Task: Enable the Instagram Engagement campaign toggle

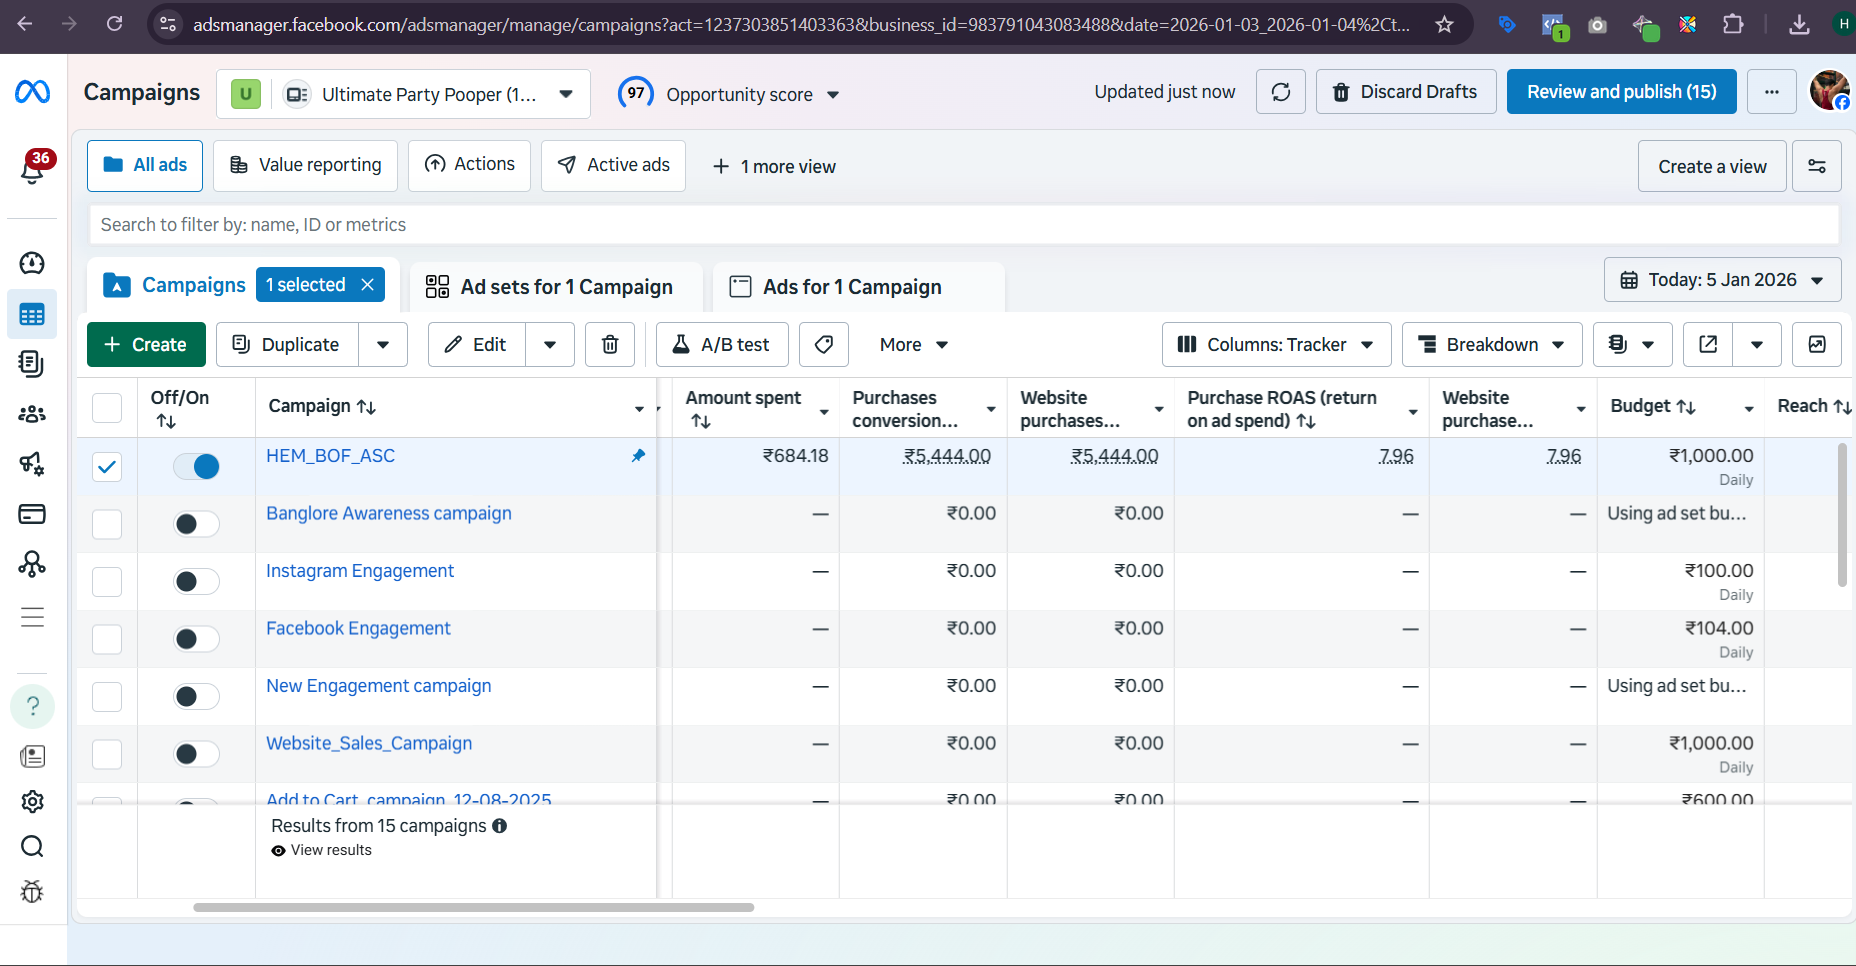Action: tap(196, 582)
